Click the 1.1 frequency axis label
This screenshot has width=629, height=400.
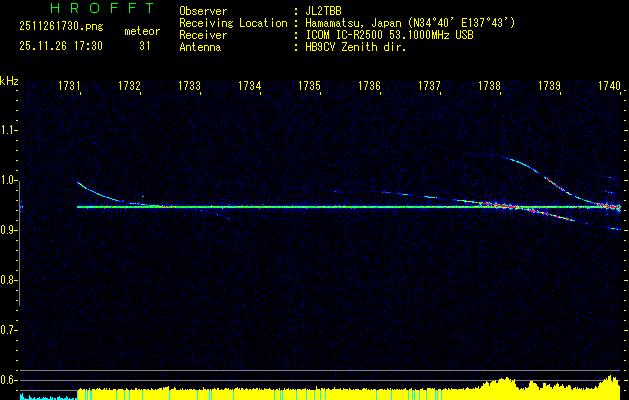(9, 131)
